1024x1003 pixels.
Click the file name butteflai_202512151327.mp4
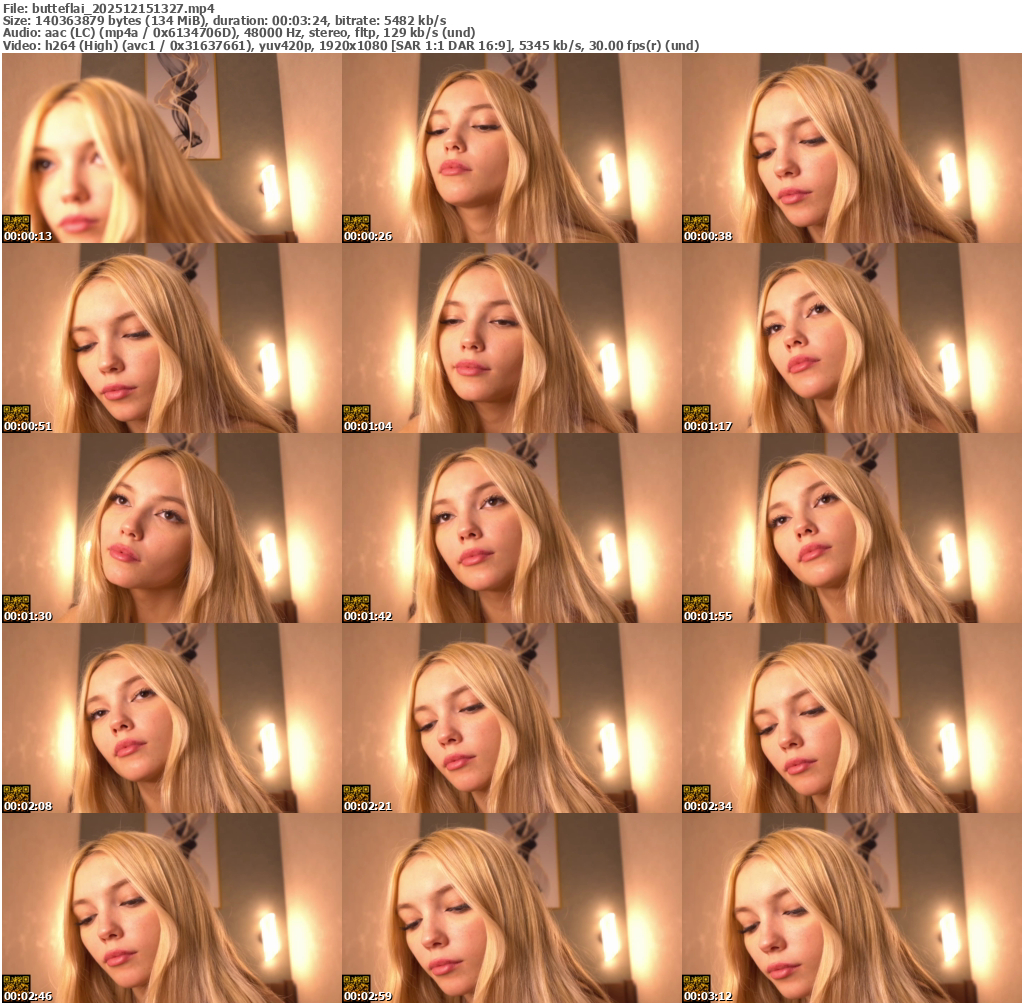123,8
